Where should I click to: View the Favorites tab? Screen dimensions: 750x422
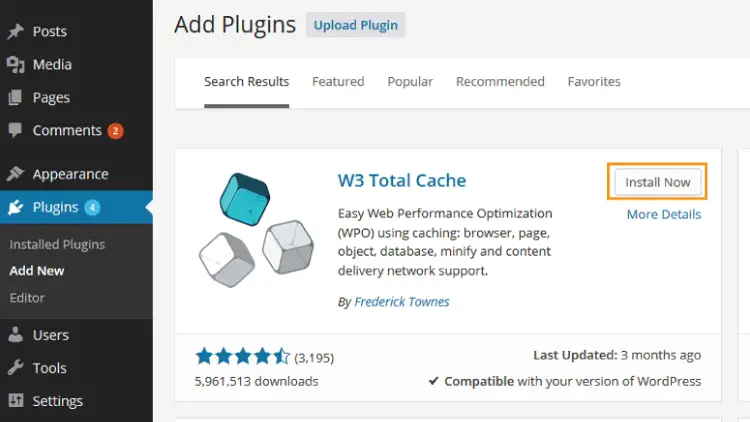(x=594, y=82)
